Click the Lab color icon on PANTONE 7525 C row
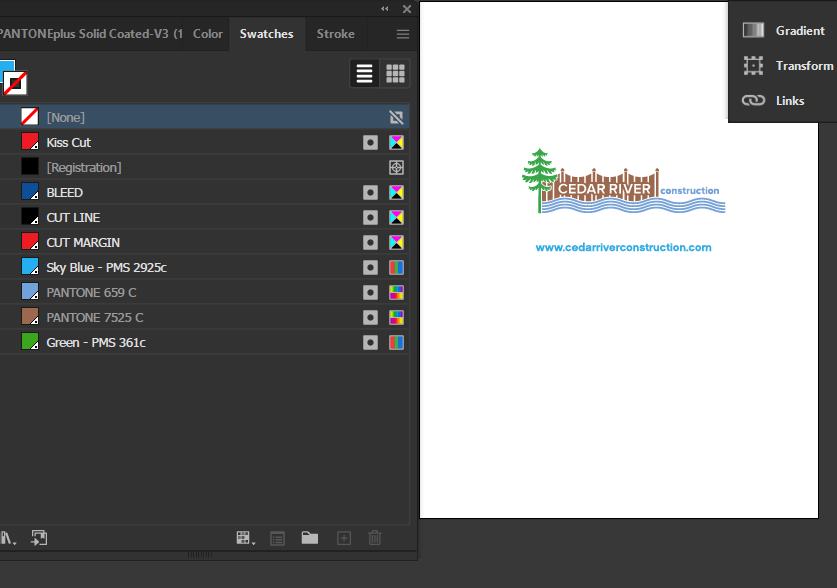 [x=396, y=317]
